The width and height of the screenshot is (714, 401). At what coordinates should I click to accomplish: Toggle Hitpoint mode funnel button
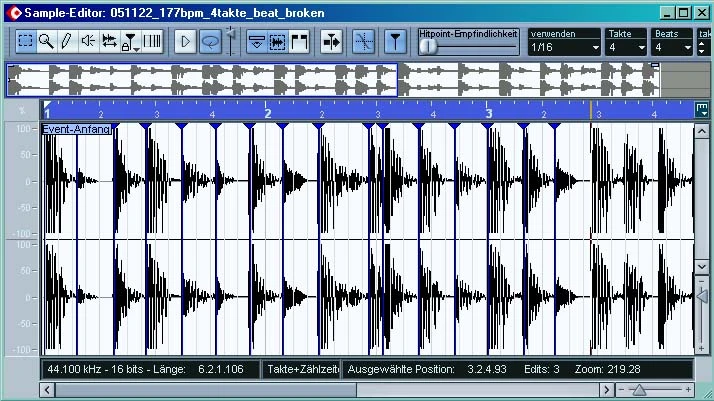point(395,42)
